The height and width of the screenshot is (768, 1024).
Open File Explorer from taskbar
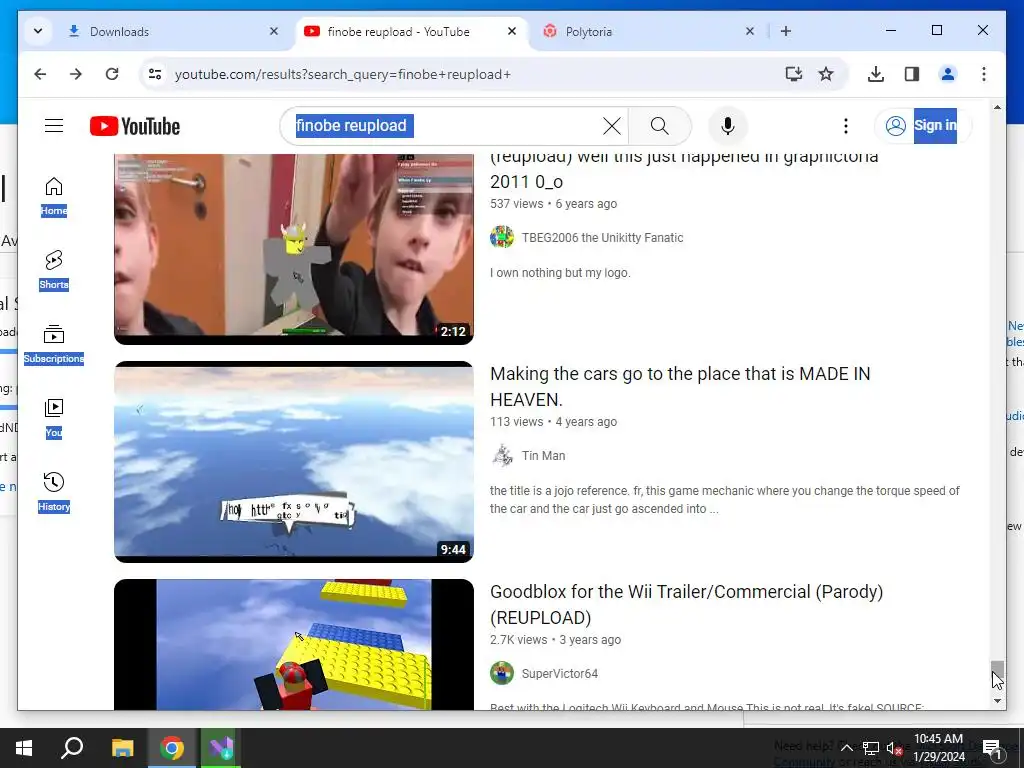[122, 748]
